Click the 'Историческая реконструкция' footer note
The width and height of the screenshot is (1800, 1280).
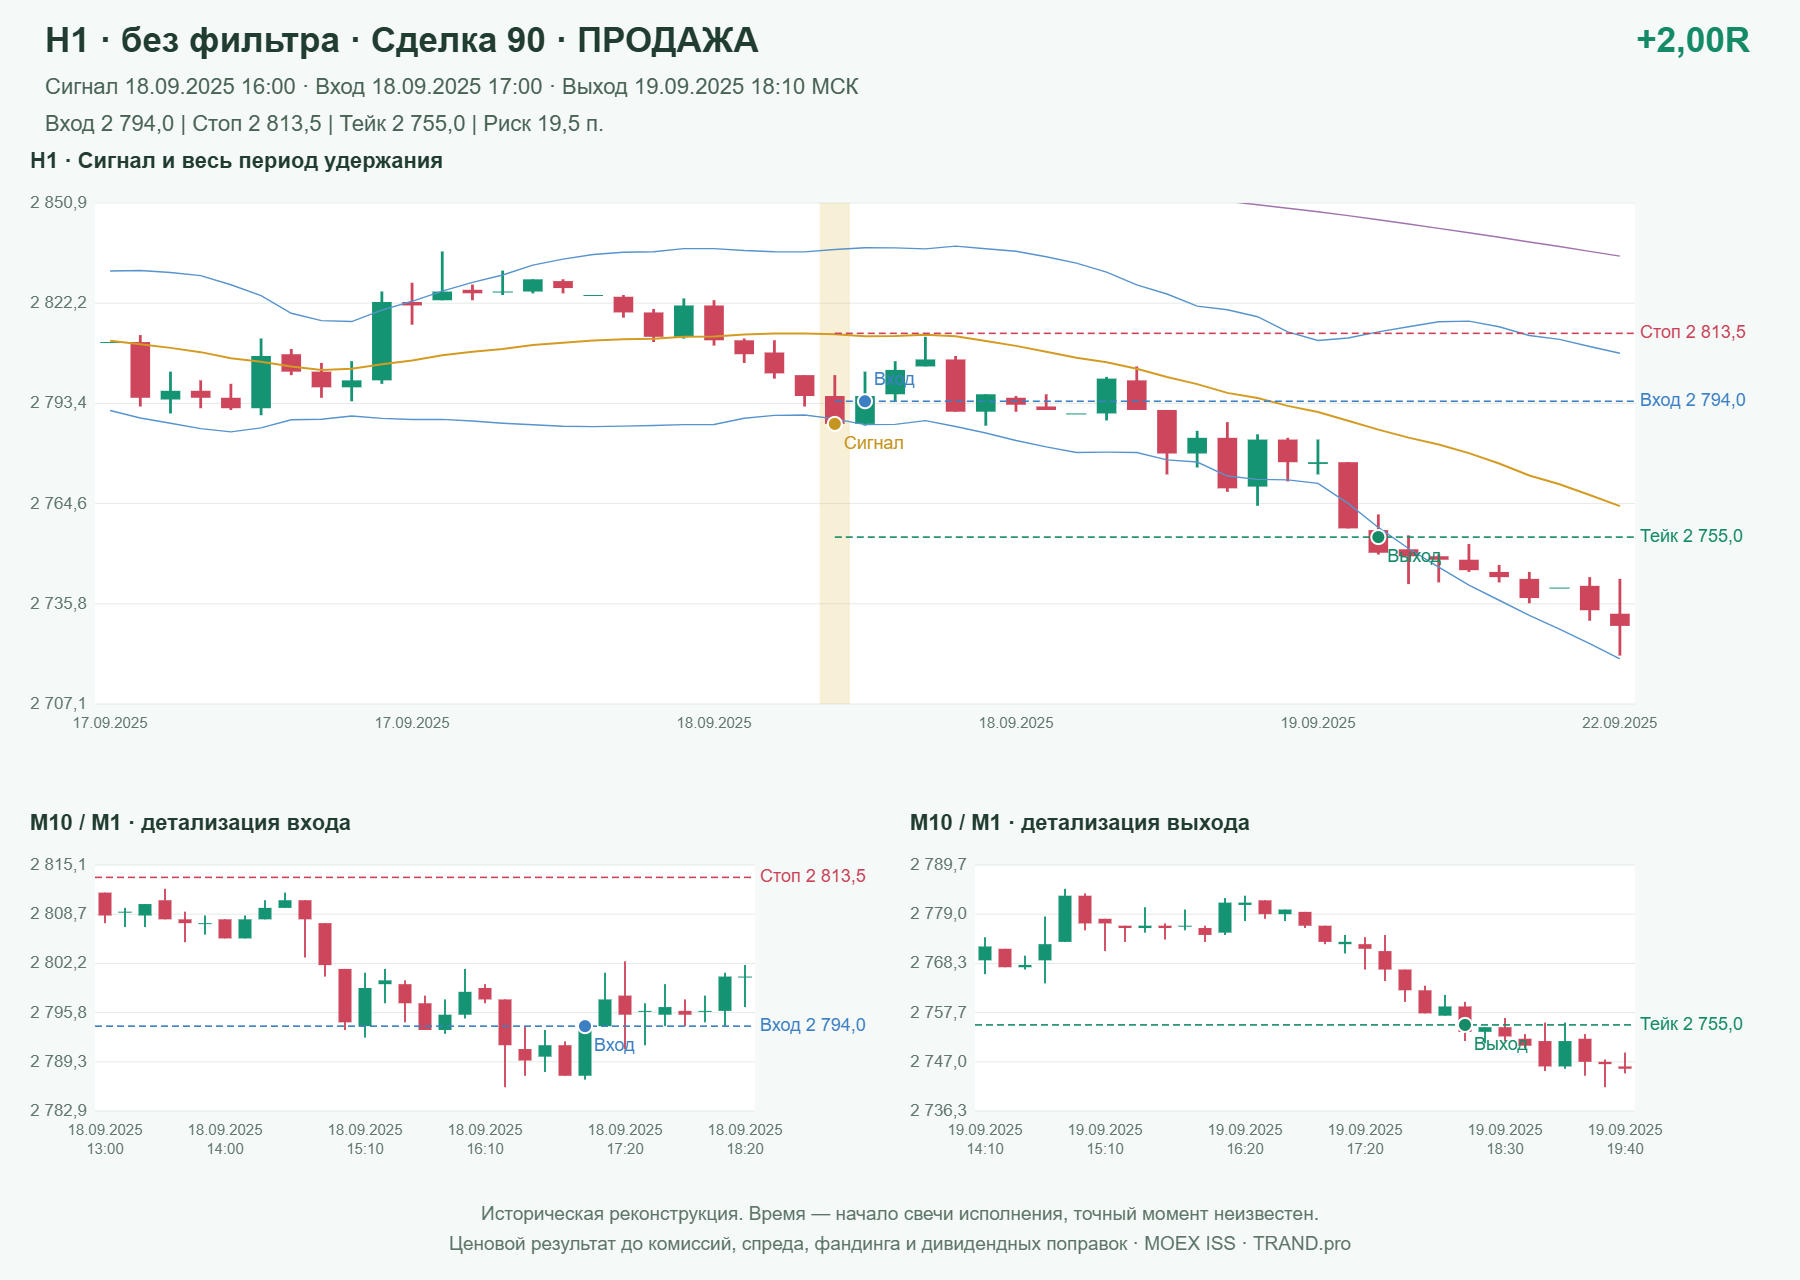[x=899, y=1214]
